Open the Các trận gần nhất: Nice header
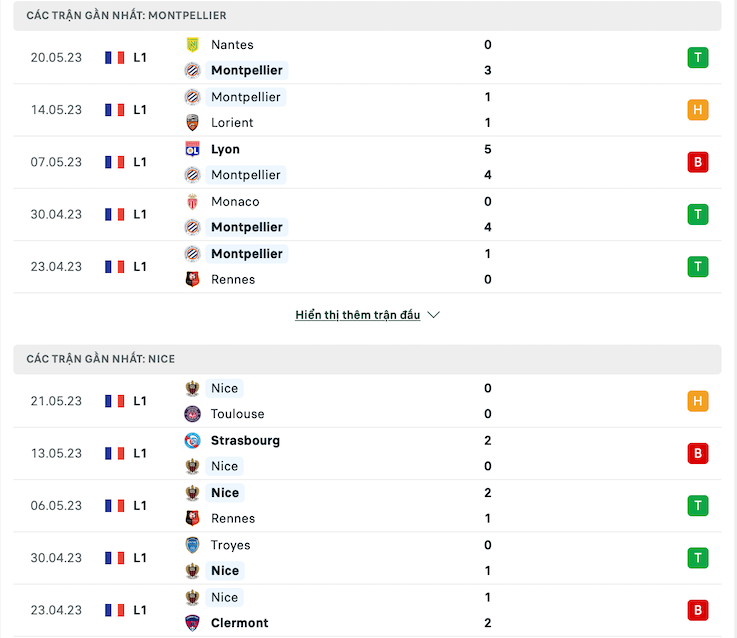This screenshot has width=737, height=638. [367, 359]
